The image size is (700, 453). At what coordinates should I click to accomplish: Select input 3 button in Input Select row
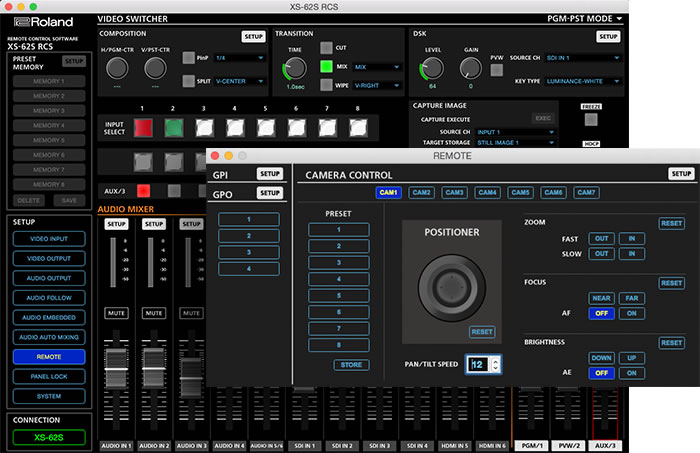[204, 128]
